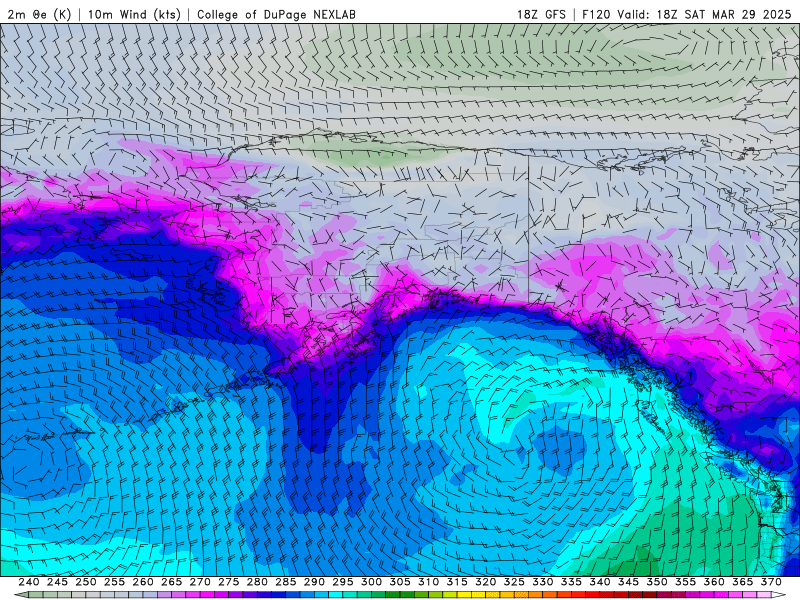Click the 340 value on the color scale
The height and width of the screenshot is (600, 800).
(600, 582)
